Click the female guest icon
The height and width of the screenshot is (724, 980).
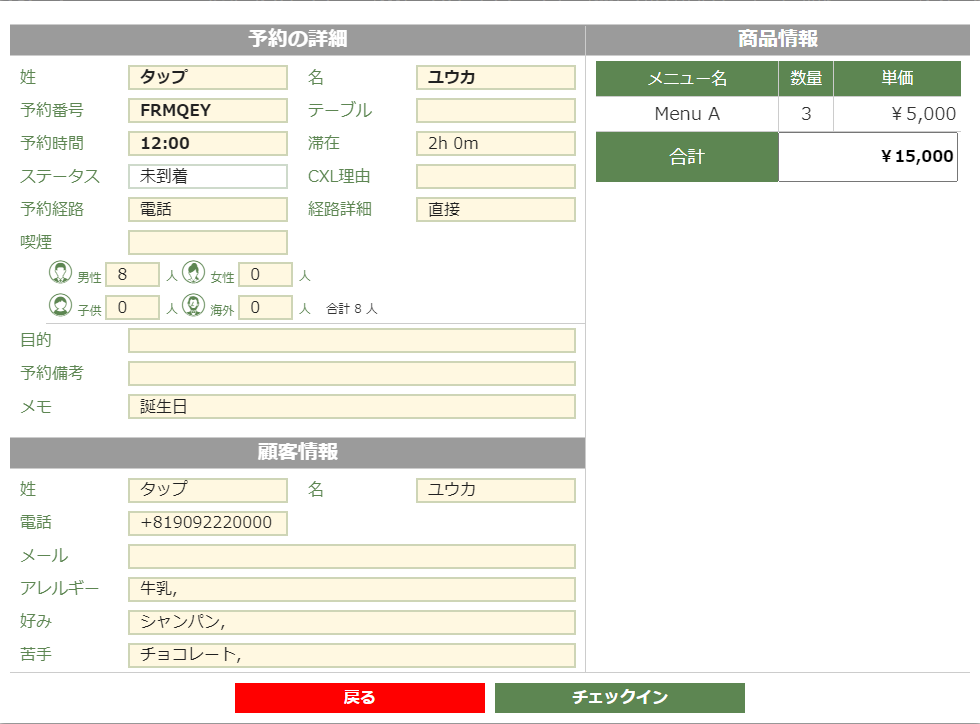click(194, 273)
